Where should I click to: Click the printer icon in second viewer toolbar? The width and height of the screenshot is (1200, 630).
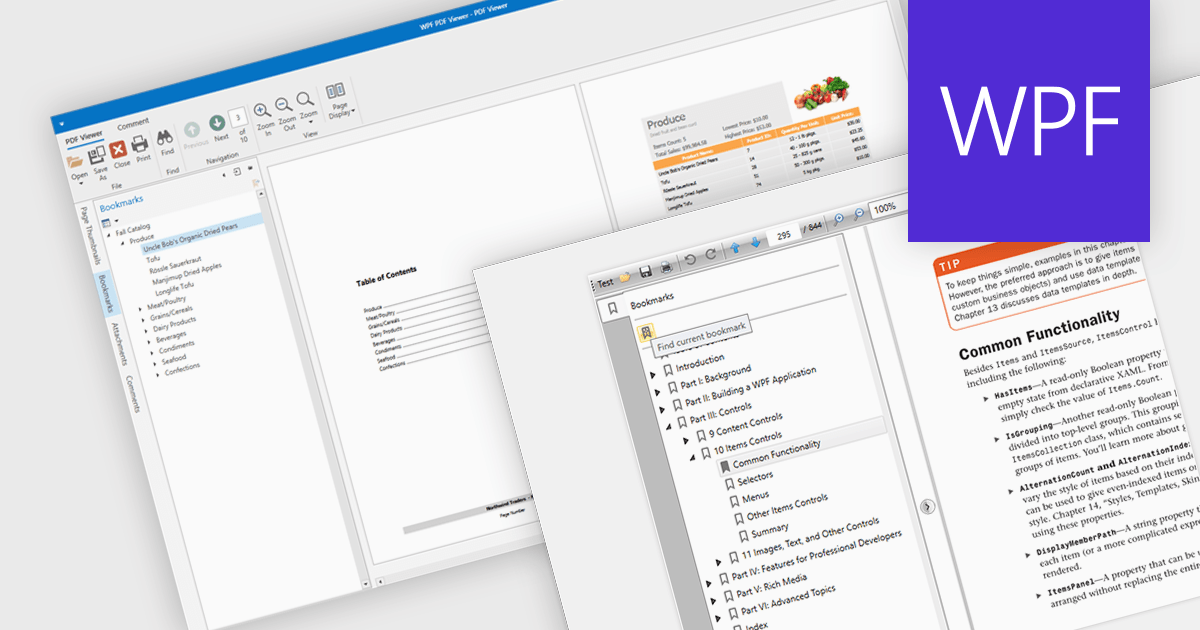[x=666, y=266]
